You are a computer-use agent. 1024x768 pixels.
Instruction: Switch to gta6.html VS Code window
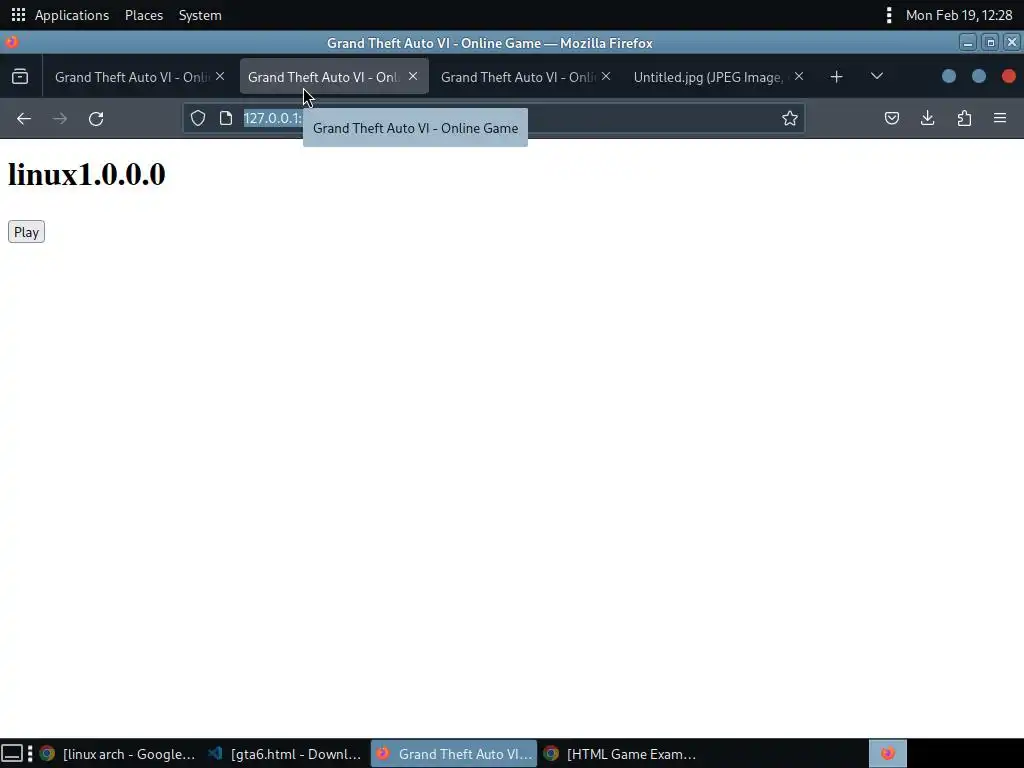coord(287,754)
